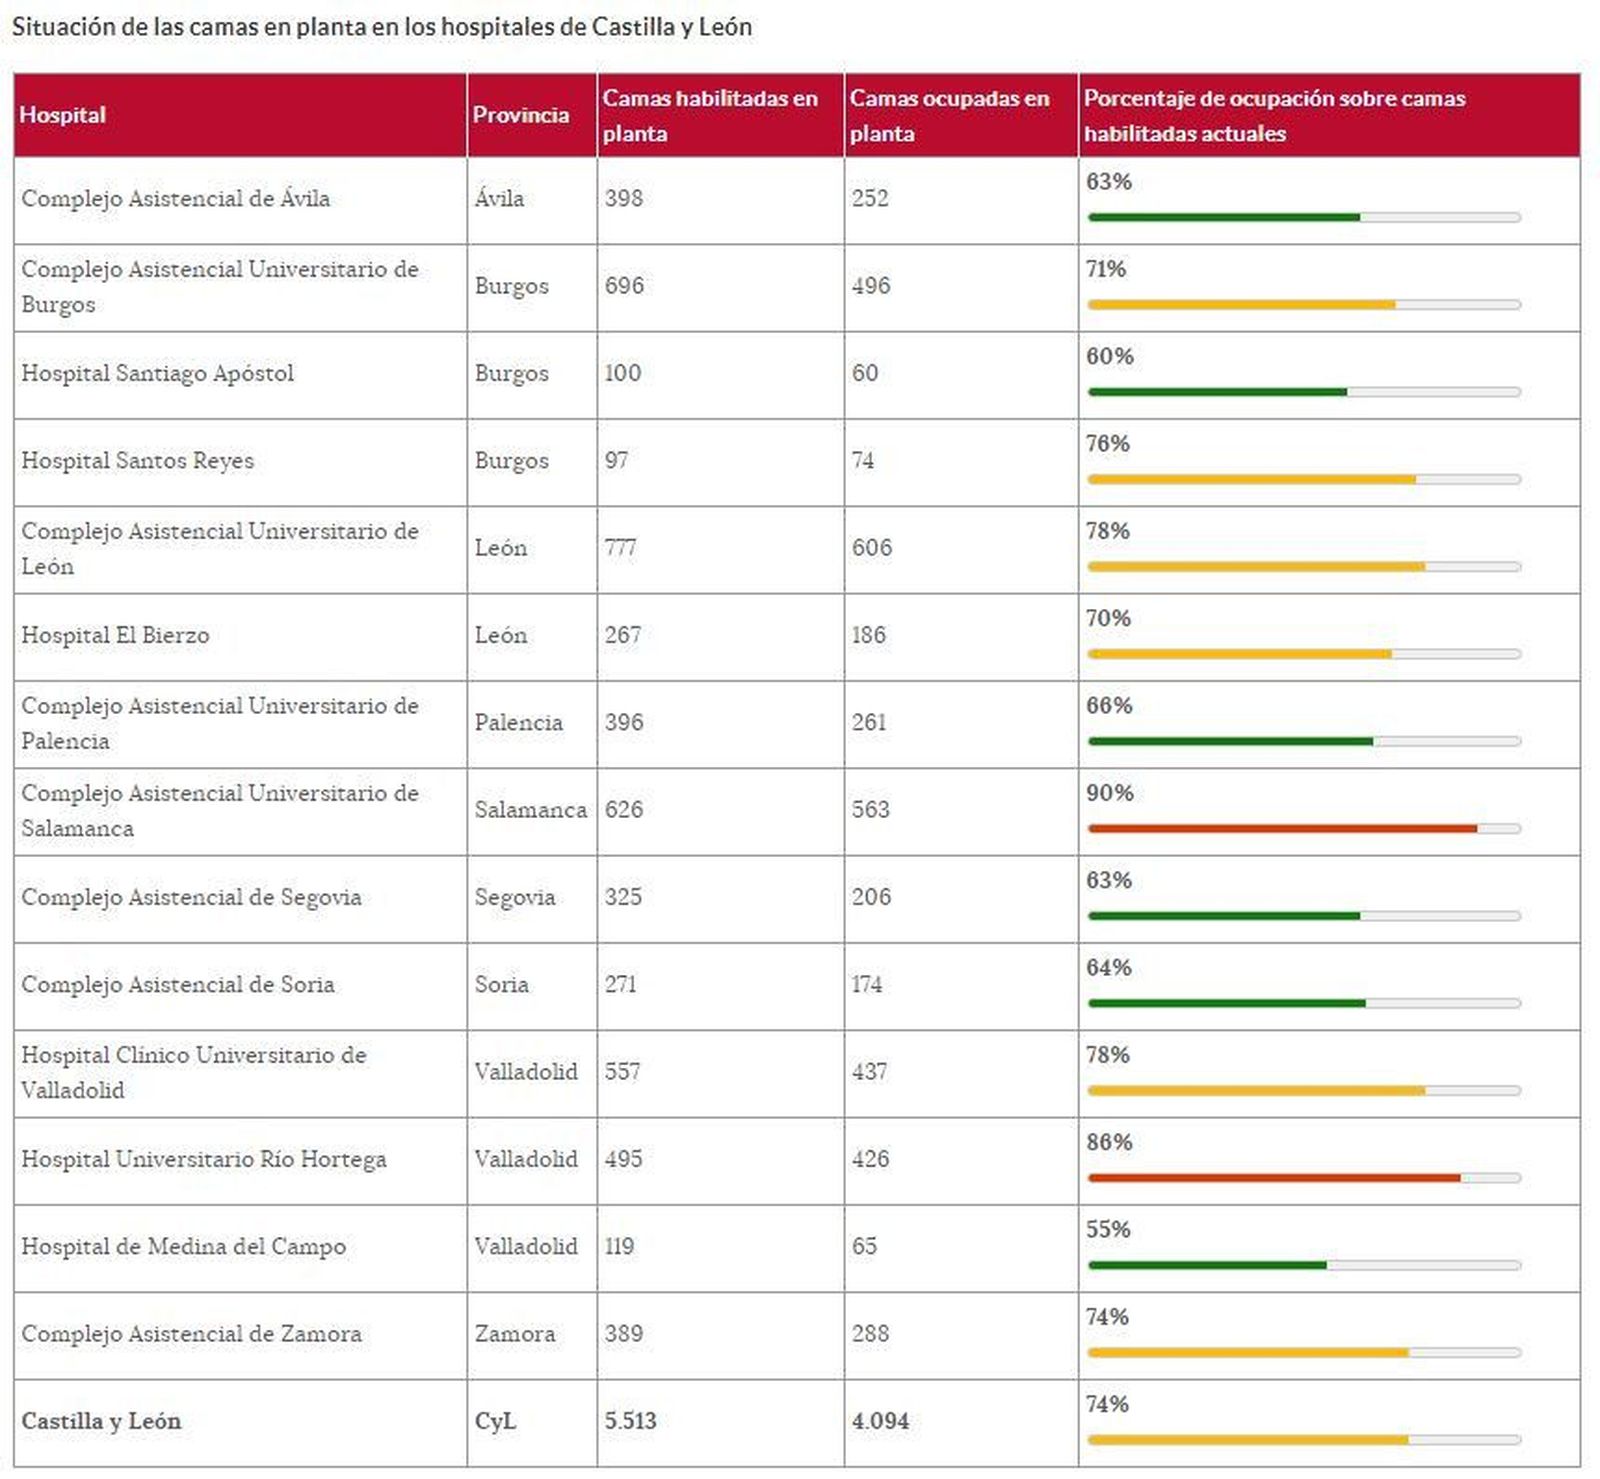The image size is (1600, 1479).
Task: Select the Complejo Asistencial de Ávila cell
Action: (175, 199)
